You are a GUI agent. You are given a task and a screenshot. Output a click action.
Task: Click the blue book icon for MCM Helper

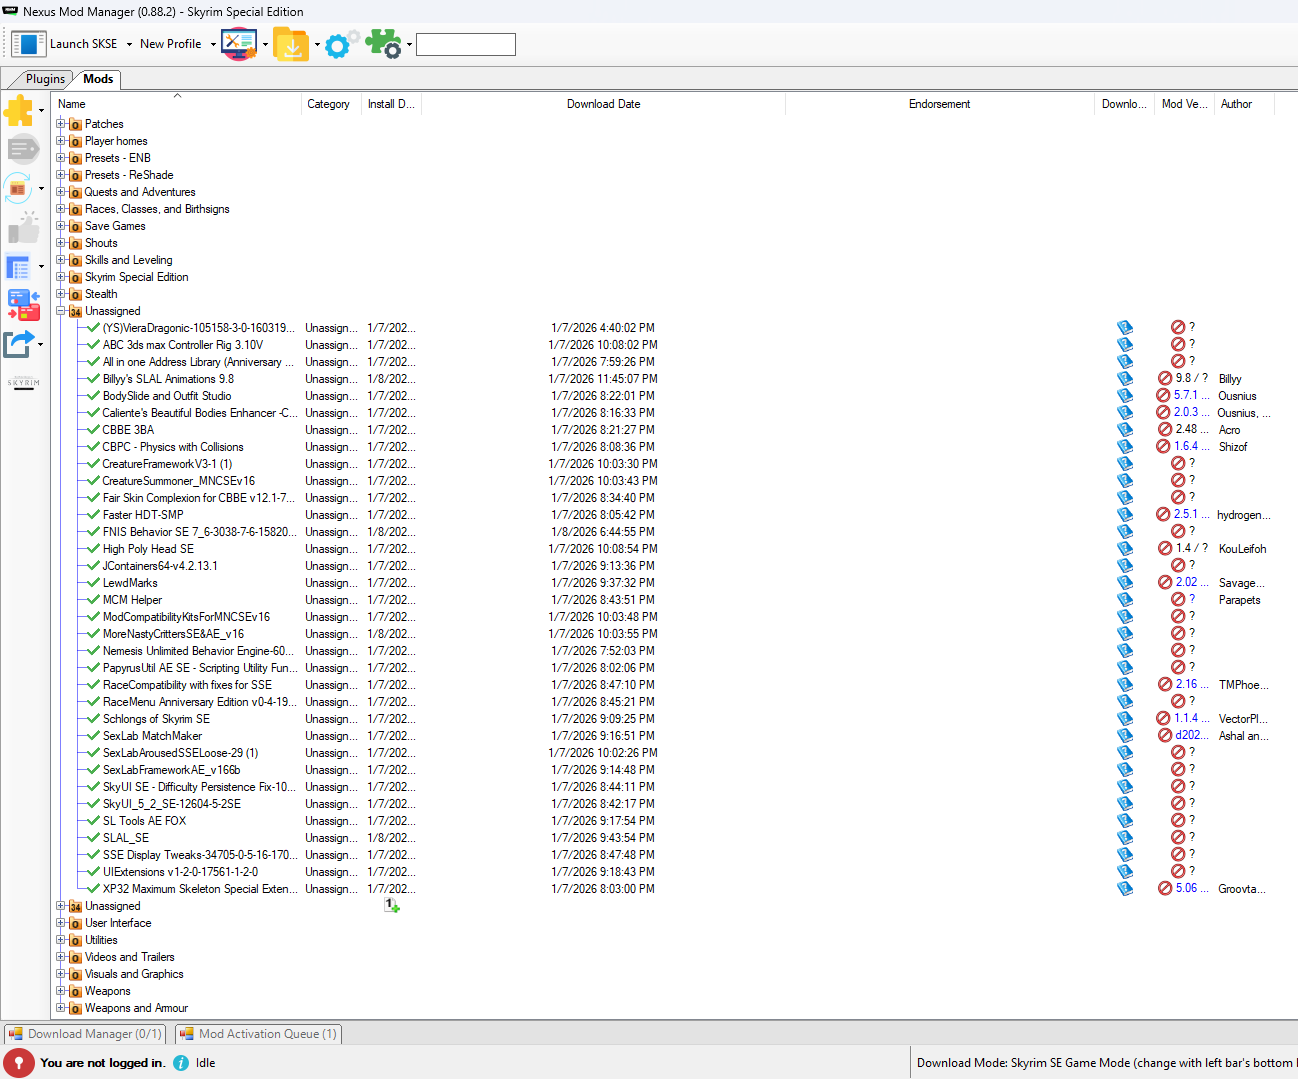coord(1125,600)
